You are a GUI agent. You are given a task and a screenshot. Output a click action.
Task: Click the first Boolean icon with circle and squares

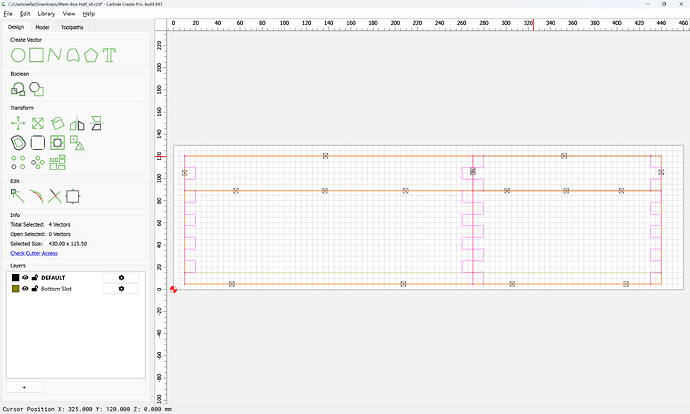point(18,89)
